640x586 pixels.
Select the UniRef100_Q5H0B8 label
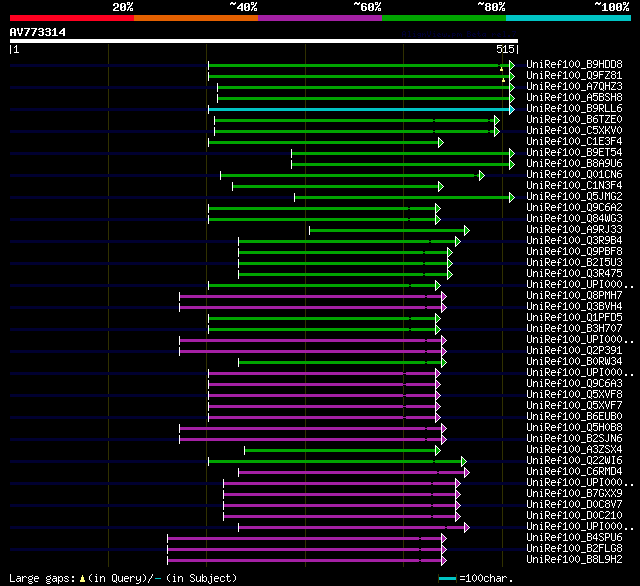point(574,428)
